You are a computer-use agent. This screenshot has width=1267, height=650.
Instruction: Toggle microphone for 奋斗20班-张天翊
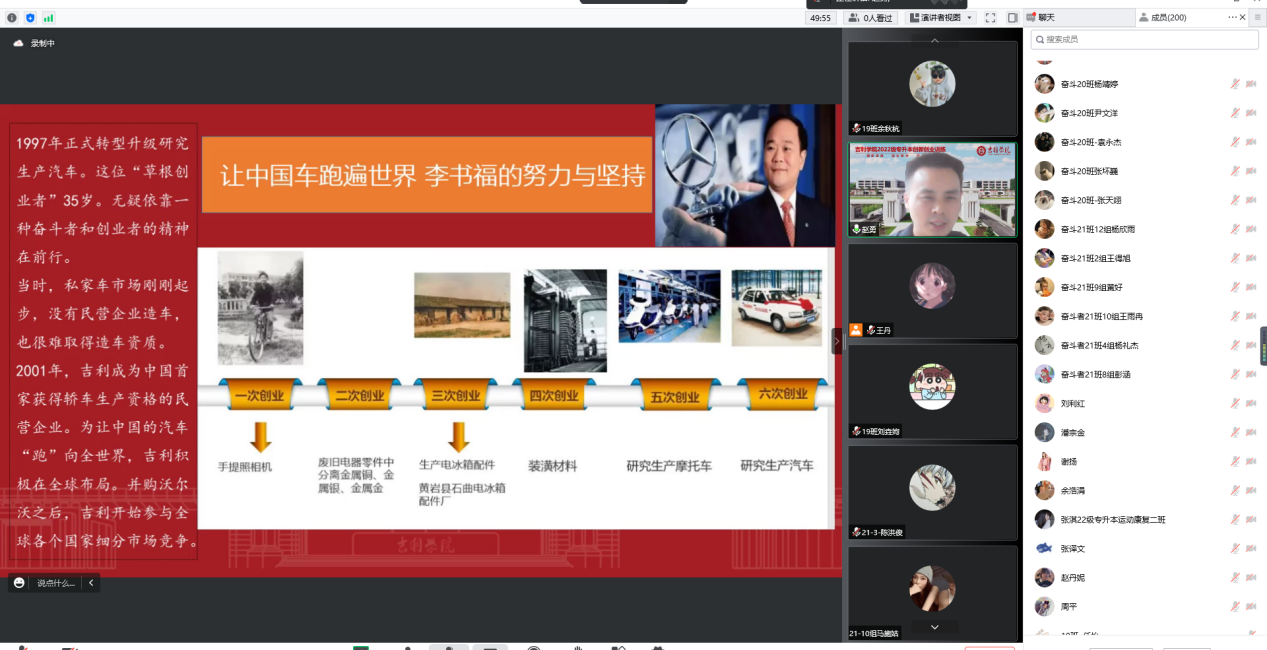[x=1235, y=200]
